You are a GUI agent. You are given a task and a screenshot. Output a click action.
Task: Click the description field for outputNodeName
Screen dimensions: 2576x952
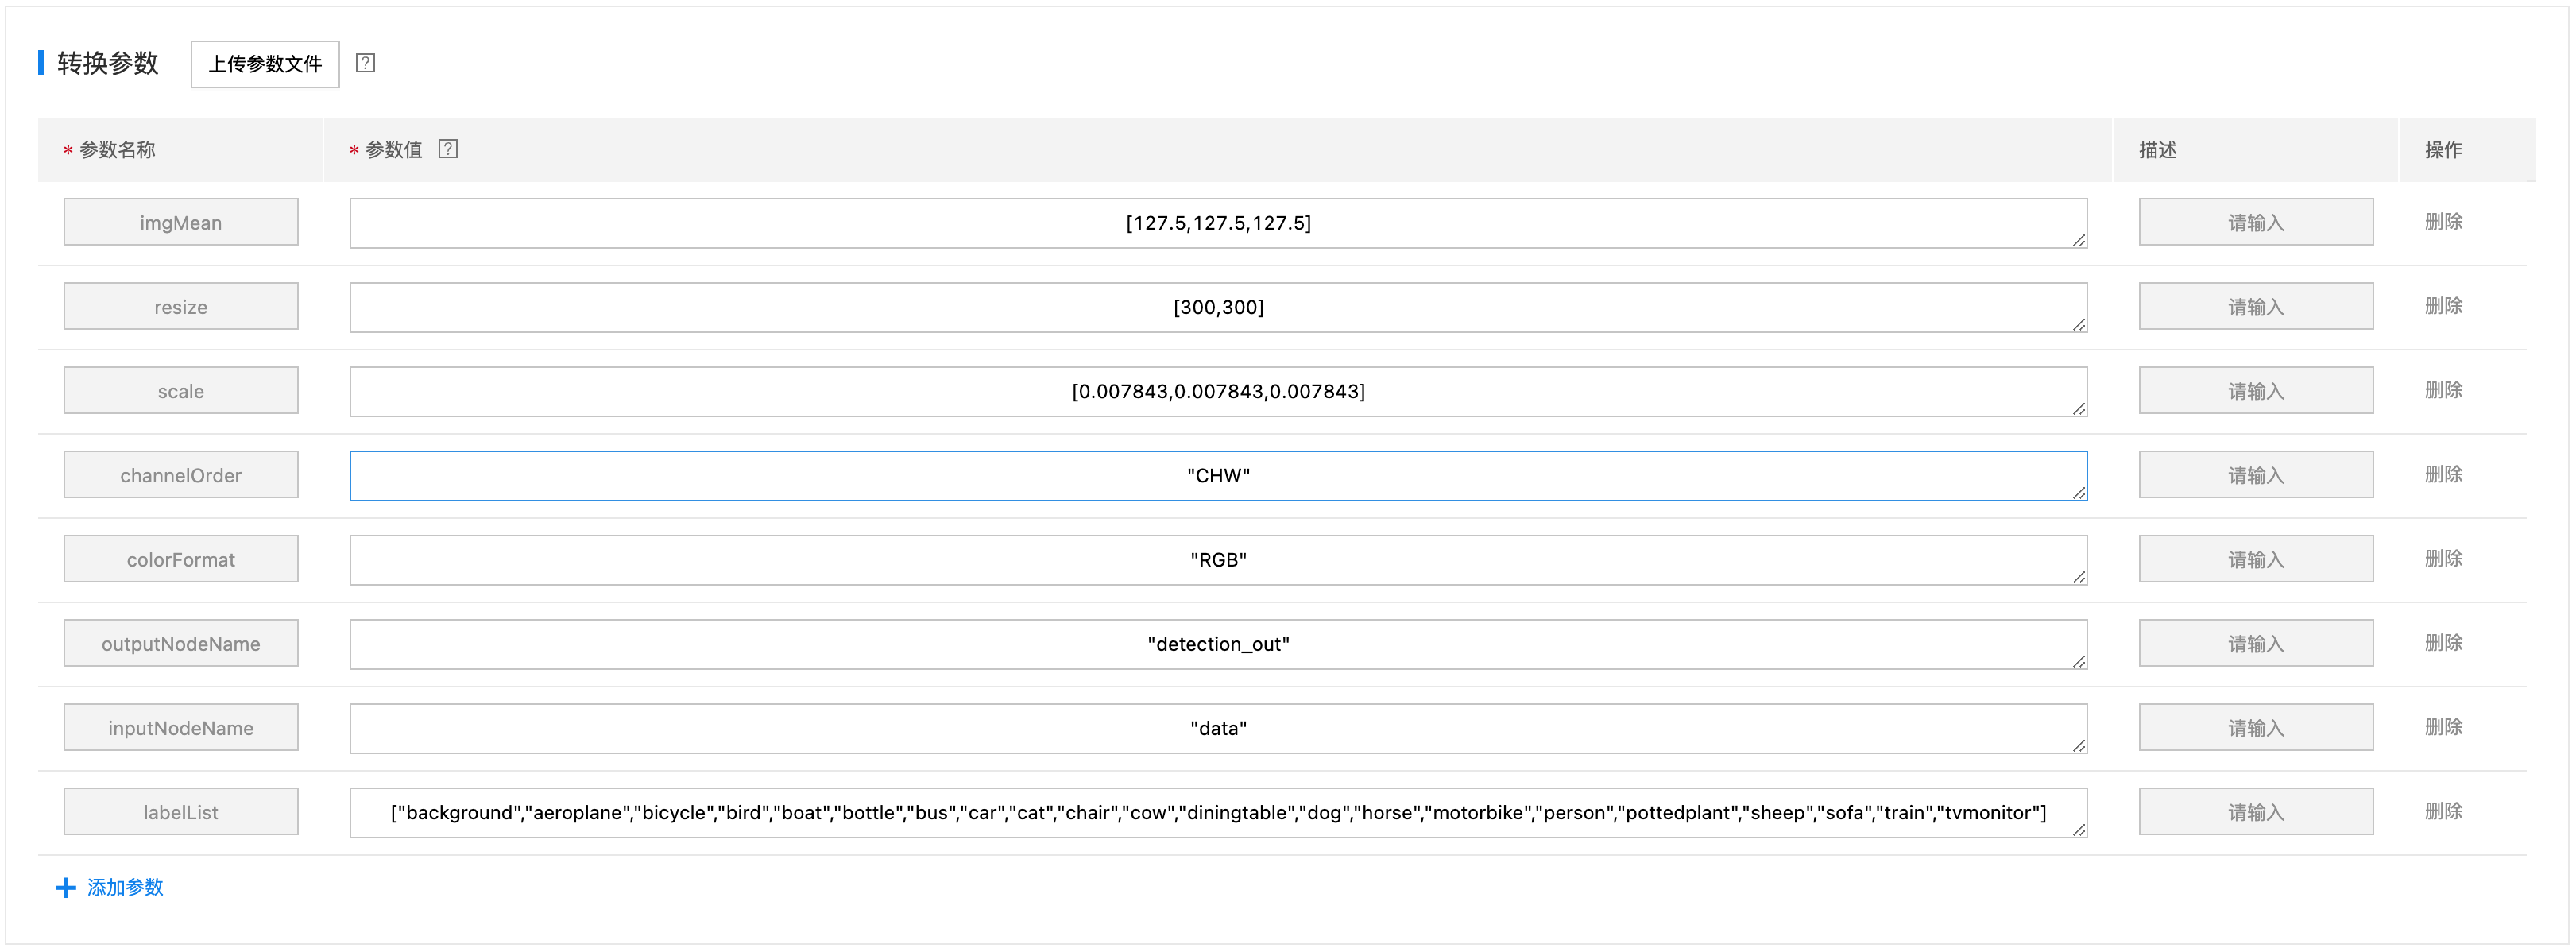2256,643
